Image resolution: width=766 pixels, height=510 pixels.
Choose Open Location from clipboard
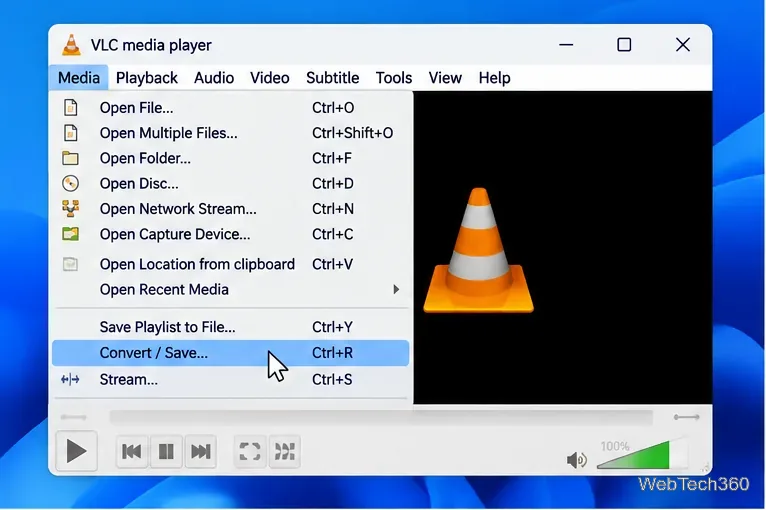231,264
